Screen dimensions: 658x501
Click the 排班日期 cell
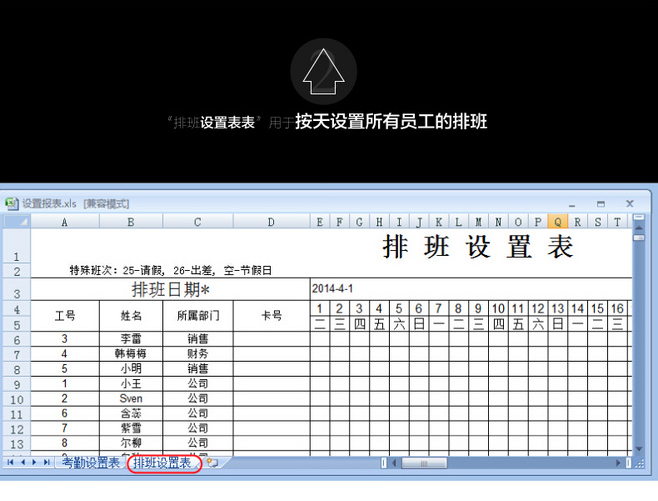pyautogui.click(x=171, y=290)
